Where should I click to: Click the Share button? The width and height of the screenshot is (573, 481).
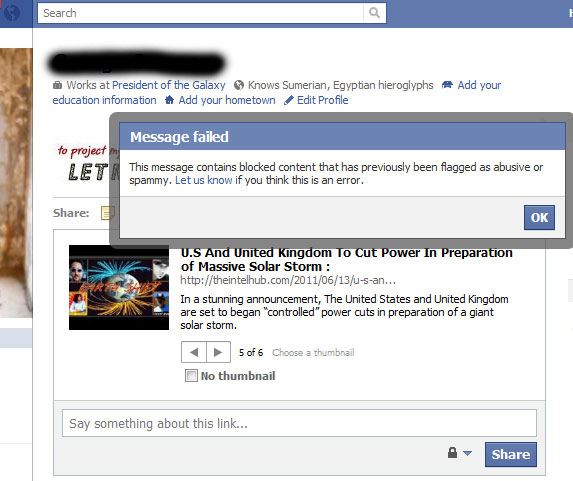click(x=511, y=454)
